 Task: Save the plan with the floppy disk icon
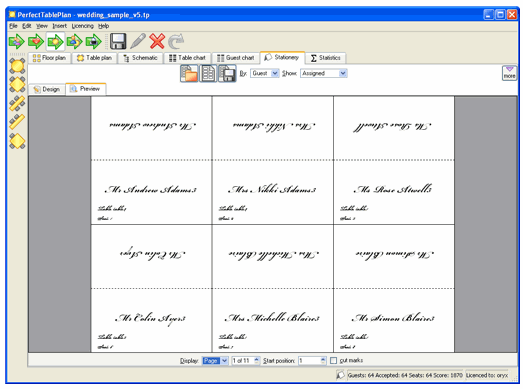118,41
